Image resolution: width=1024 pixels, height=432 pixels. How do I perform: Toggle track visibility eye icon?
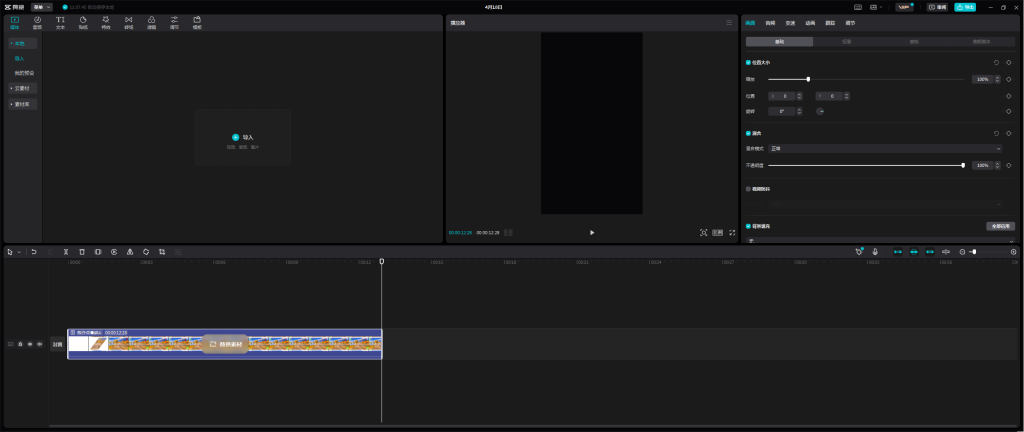tap(29, 344)
